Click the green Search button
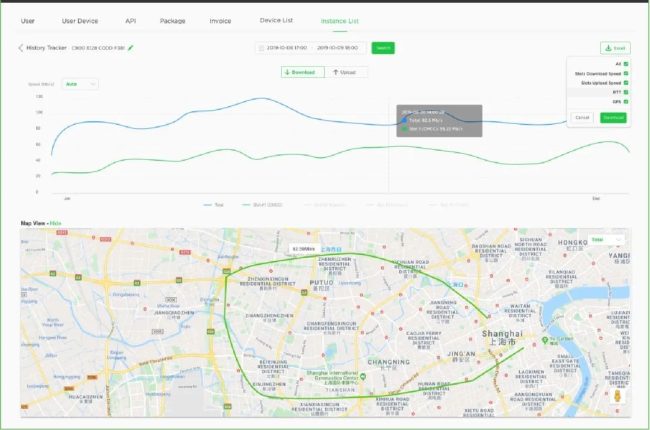Image resolution: width=650 pixels, height=430 pixels. coord(382,48)
